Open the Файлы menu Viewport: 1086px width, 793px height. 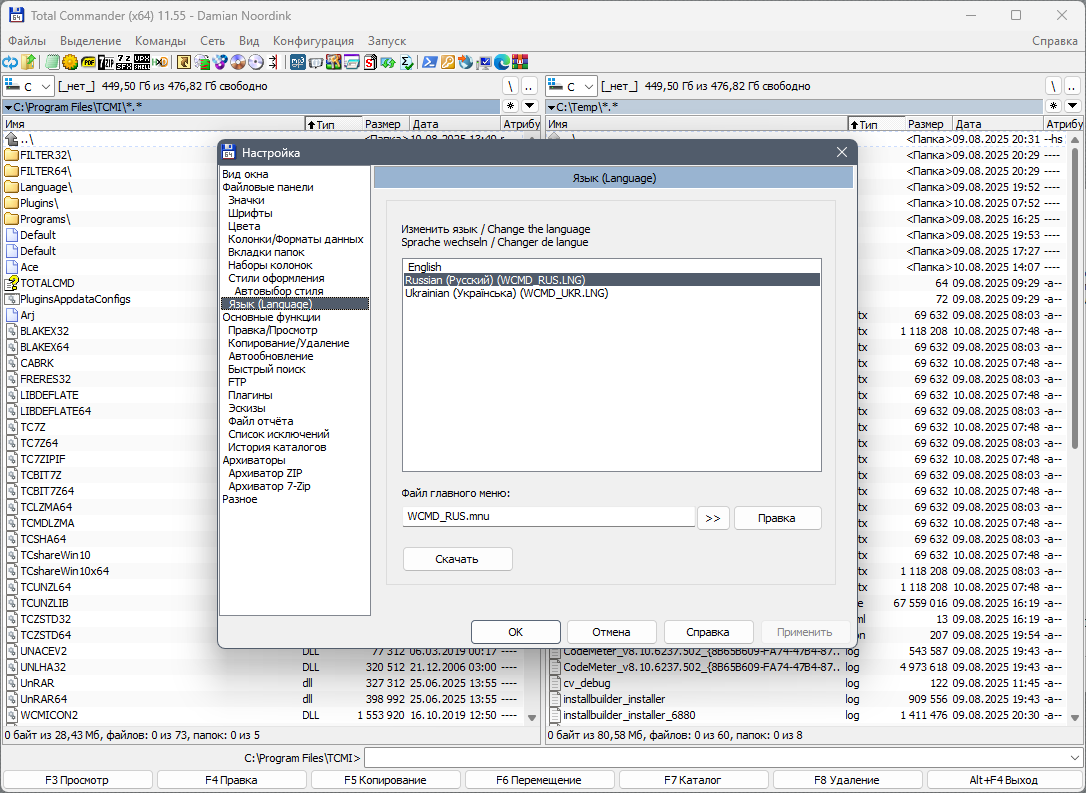pyautogui.click(x=27, y=41)
